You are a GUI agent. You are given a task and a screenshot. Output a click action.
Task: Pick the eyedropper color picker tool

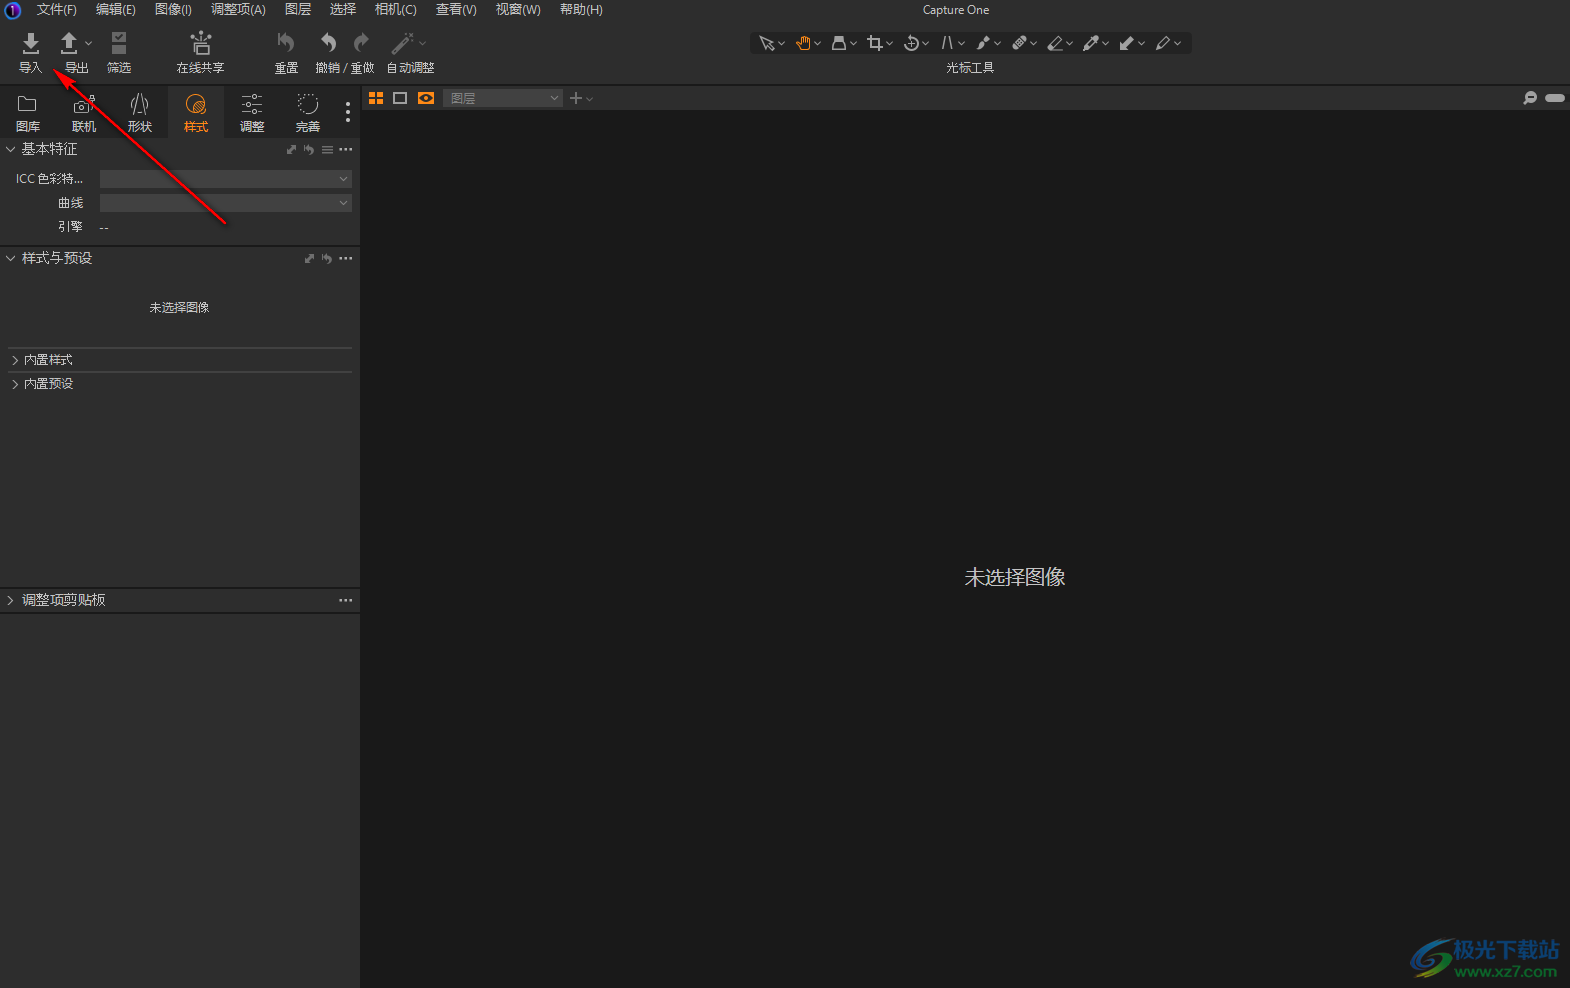[x=1090, y=43]
